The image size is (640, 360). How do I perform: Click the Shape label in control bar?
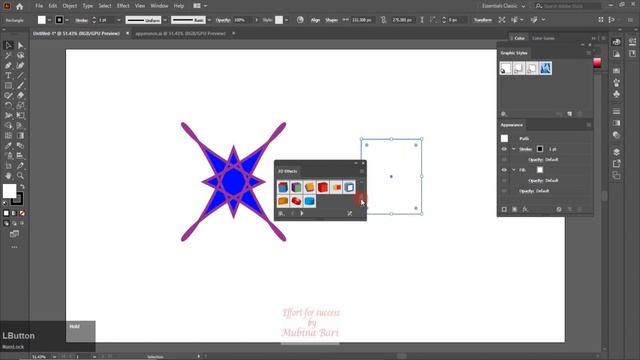tap(331, 20)
